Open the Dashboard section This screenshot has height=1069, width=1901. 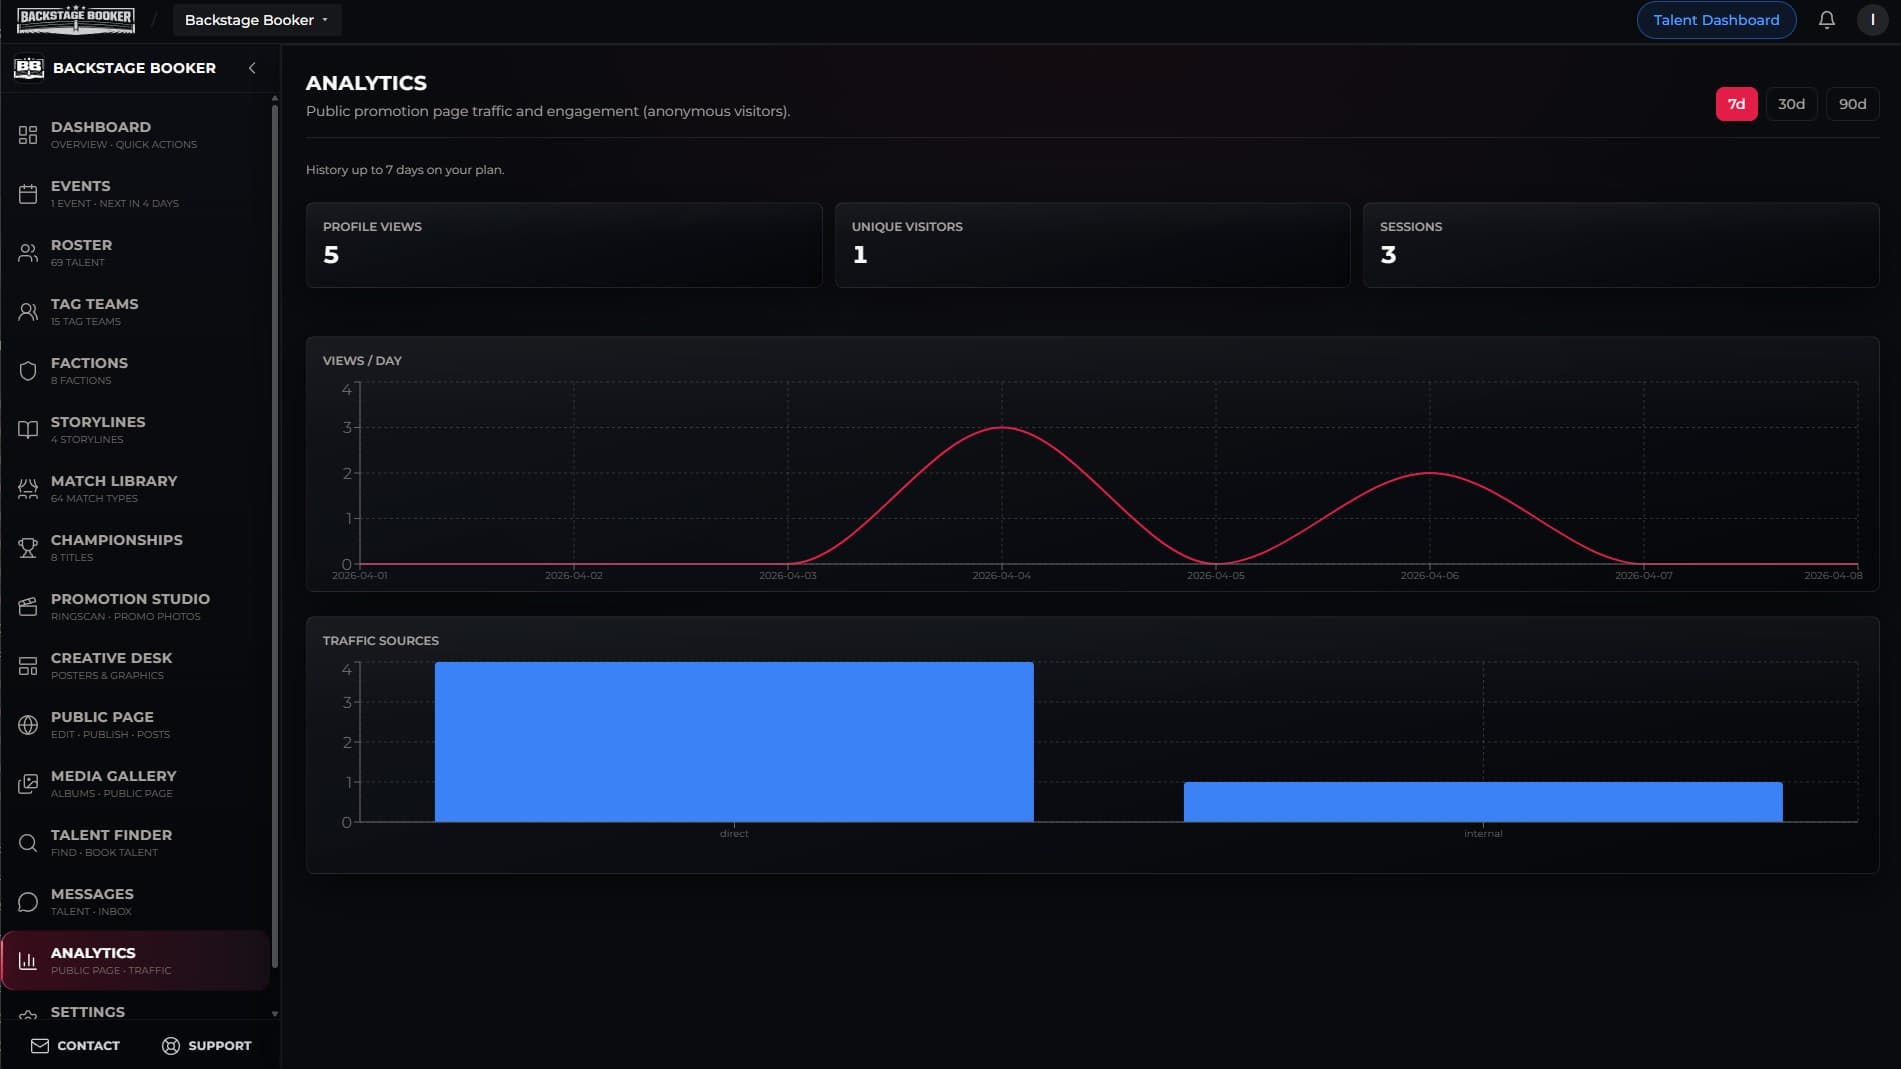[x=27, y=134]
